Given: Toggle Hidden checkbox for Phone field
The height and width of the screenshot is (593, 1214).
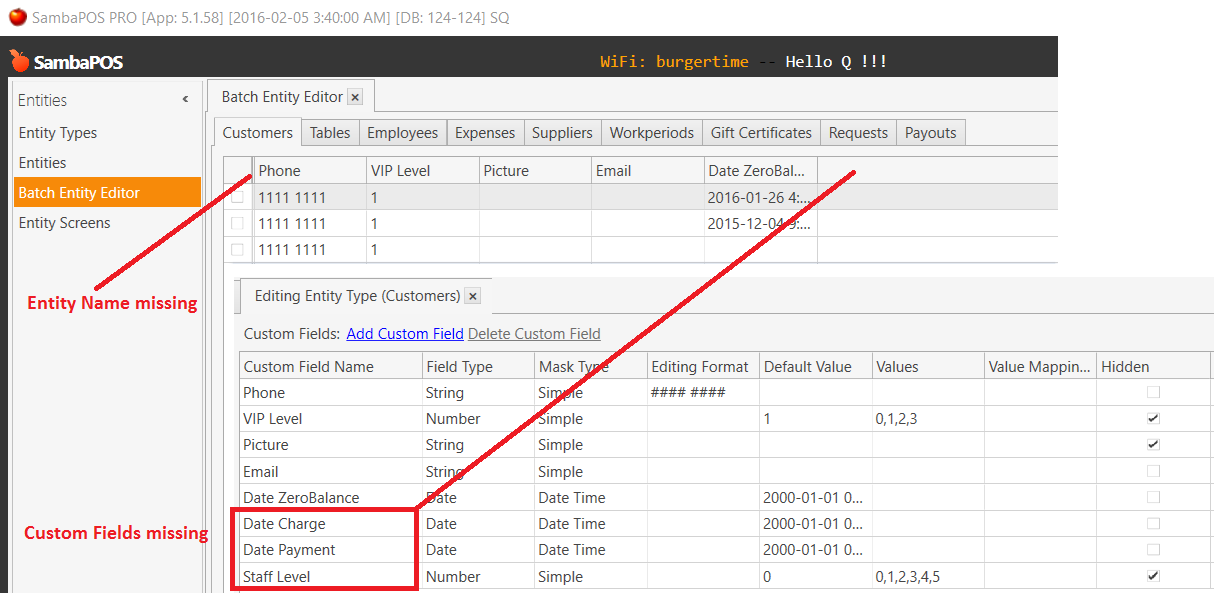Looking at the screenshot, I should pos(1153,393).
